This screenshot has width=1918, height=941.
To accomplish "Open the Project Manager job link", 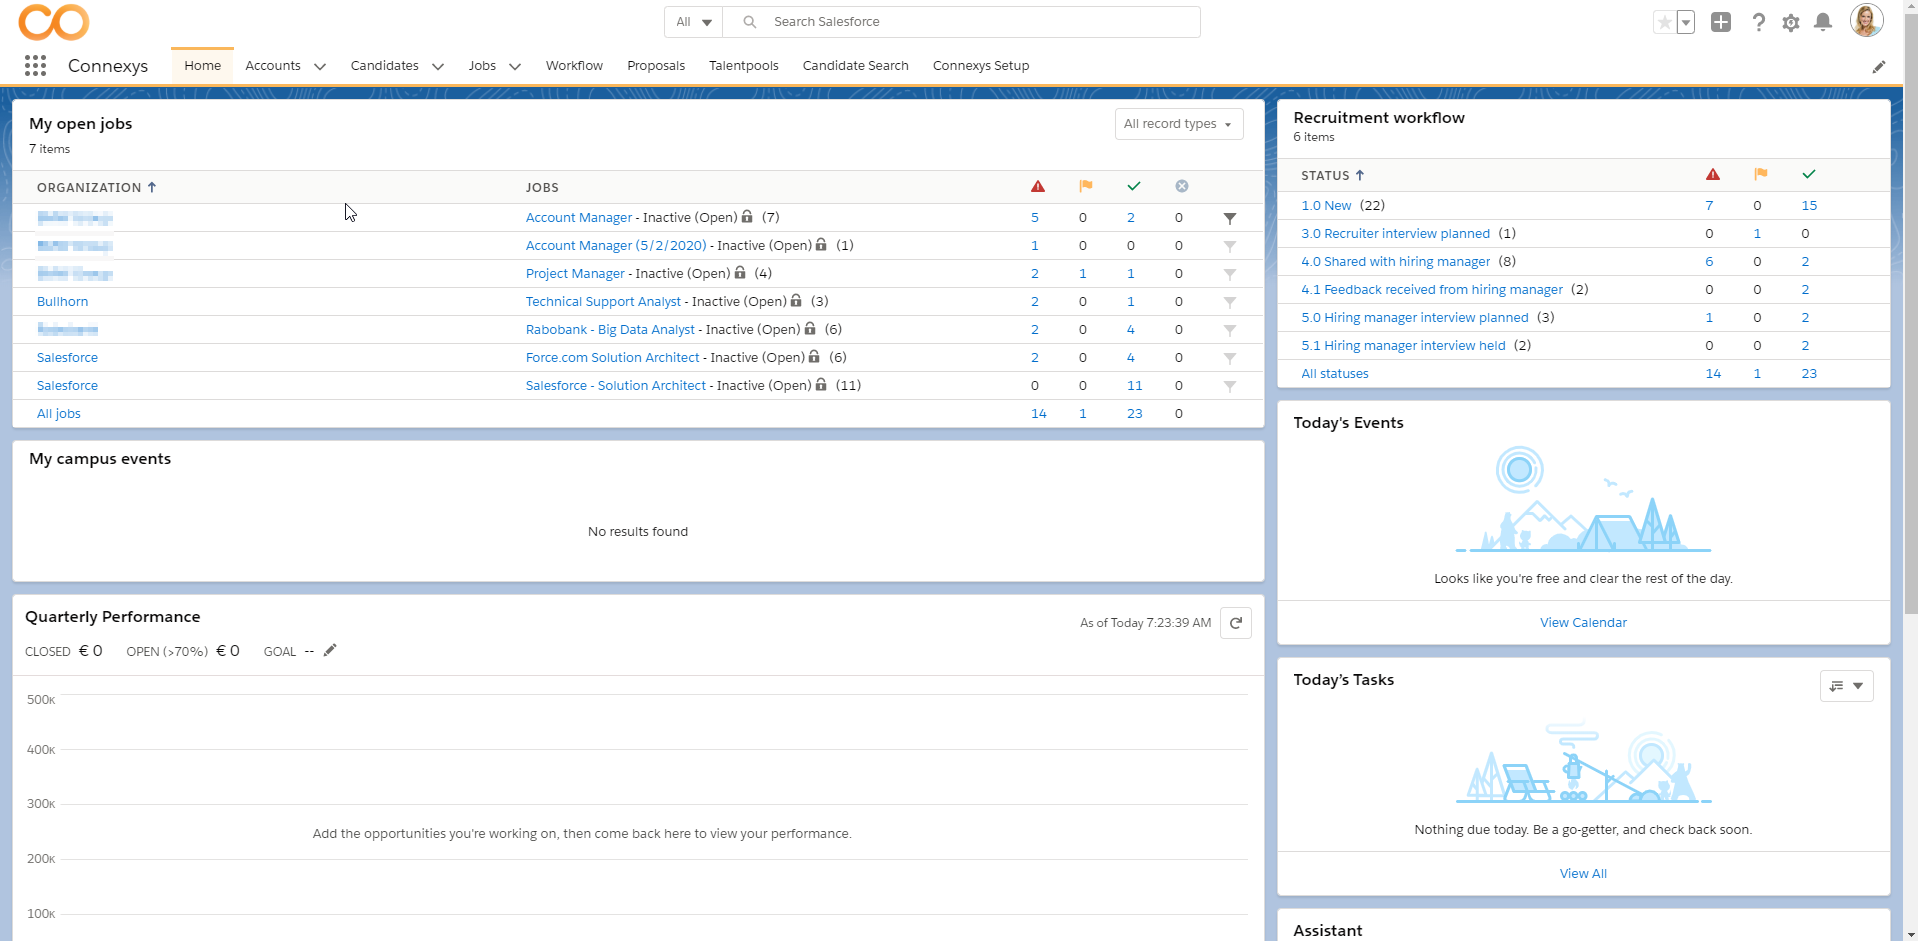I will pos(575,274).
